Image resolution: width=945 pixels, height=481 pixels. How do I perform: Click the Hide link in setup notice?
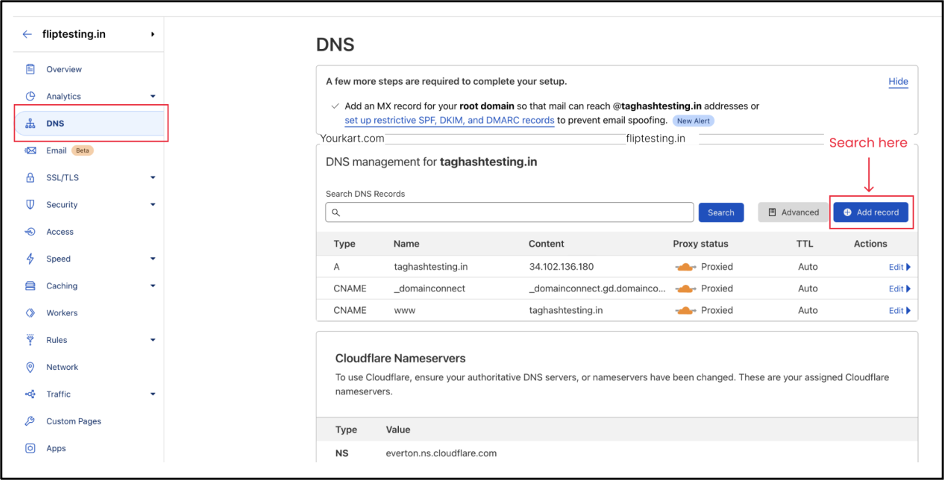pyautogui.click(x=898, y=81)
